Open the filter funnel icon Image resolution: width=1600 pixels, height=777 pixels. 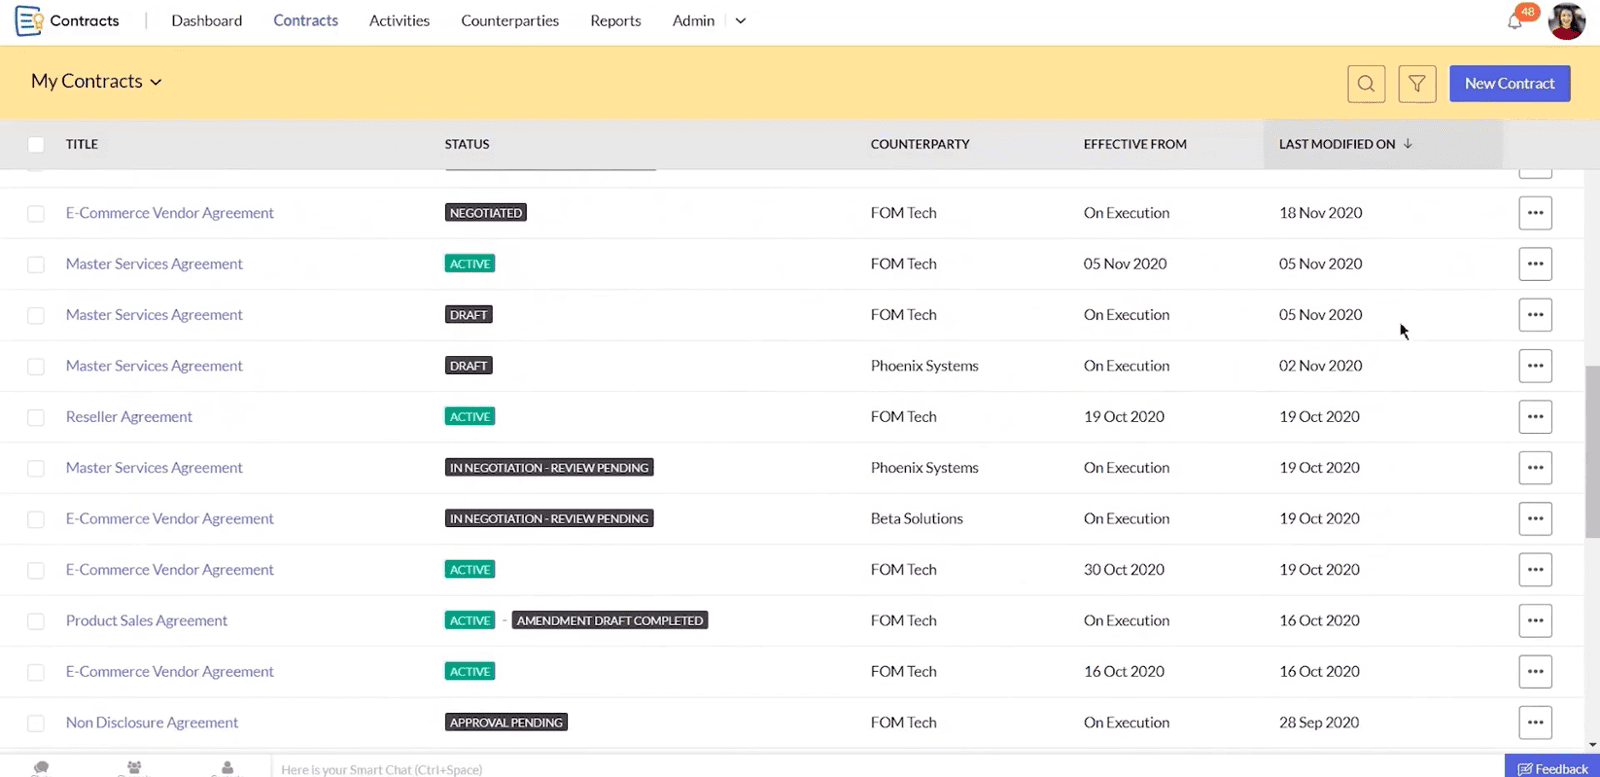coord(1417,84)
